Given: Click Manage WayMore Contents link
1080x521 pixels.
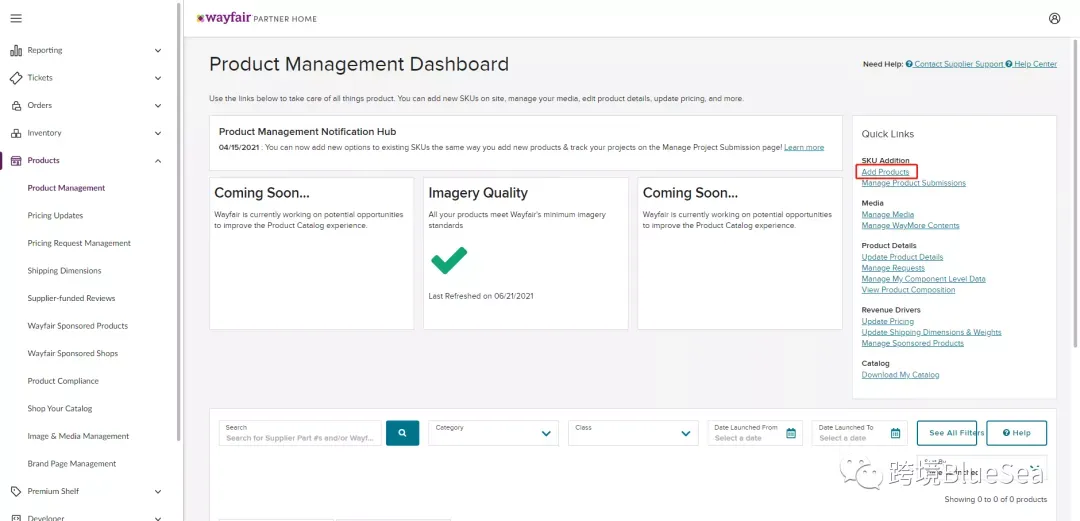Looking at the screenshot, I should pos(910,226).
